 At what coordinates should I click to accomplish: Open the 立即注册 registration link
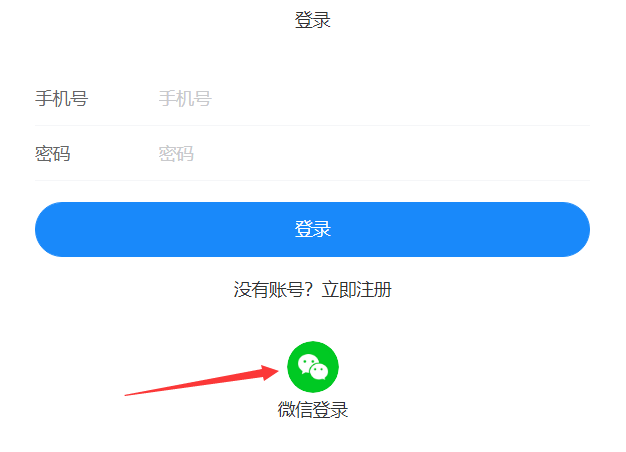click(357, 289)
